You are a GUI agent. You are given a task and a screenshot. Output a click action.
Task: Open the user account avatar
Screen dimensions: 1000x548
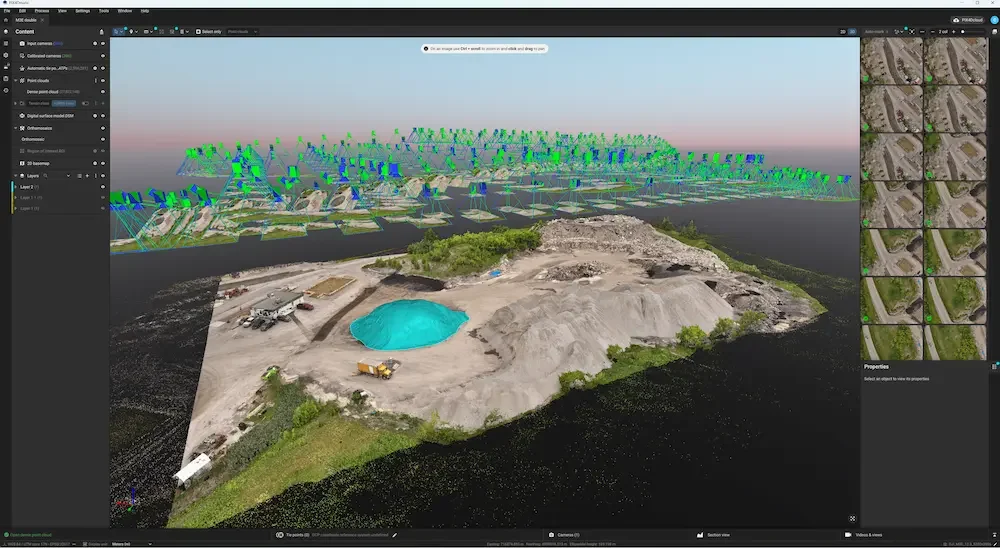[x=994, y=20]
